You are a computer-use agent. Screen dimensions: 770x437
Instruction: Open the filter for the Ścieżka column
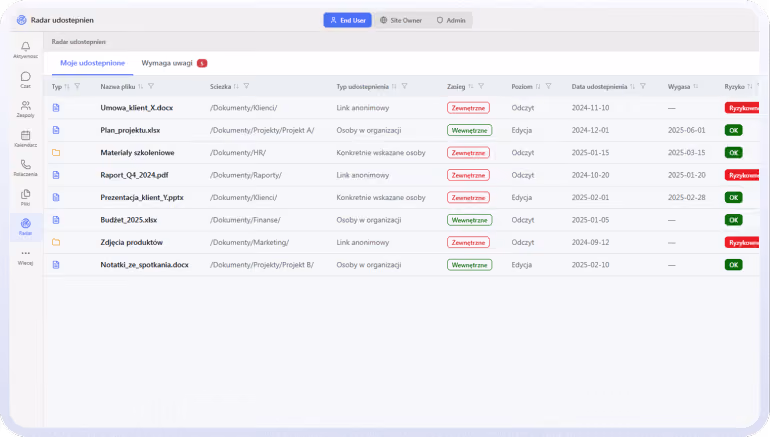pos(247,86)
